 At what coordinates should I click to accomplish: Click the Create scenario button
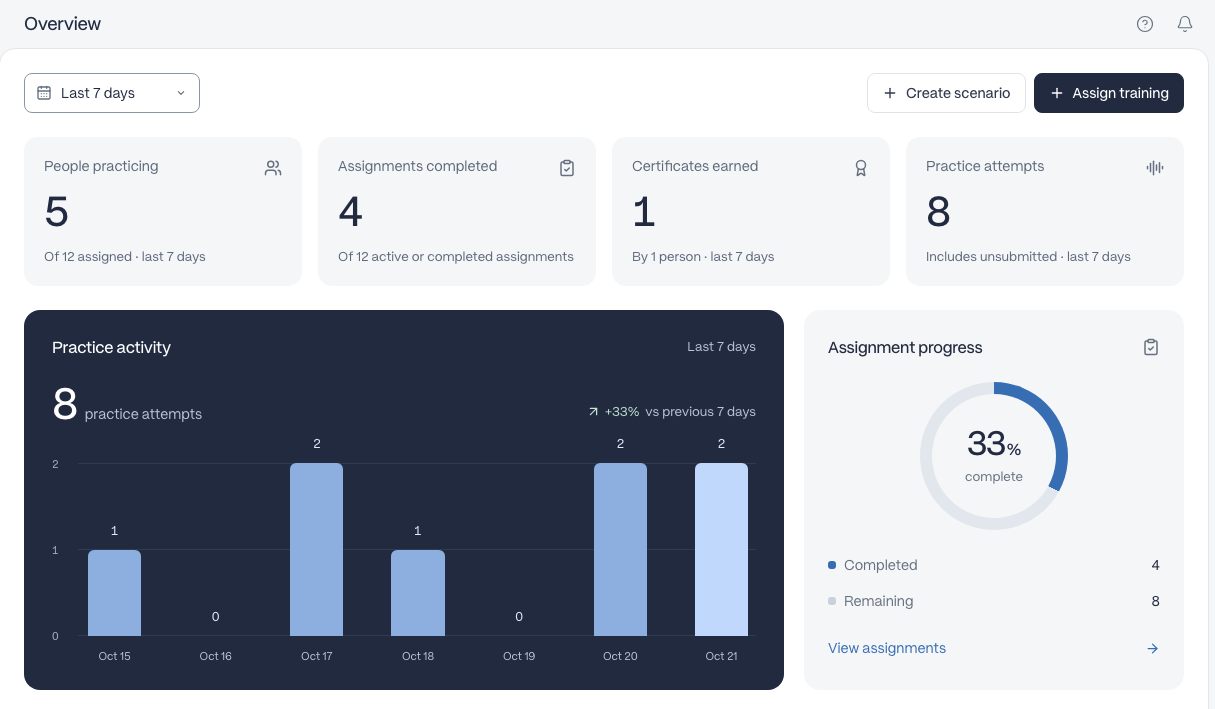(946, 93)
